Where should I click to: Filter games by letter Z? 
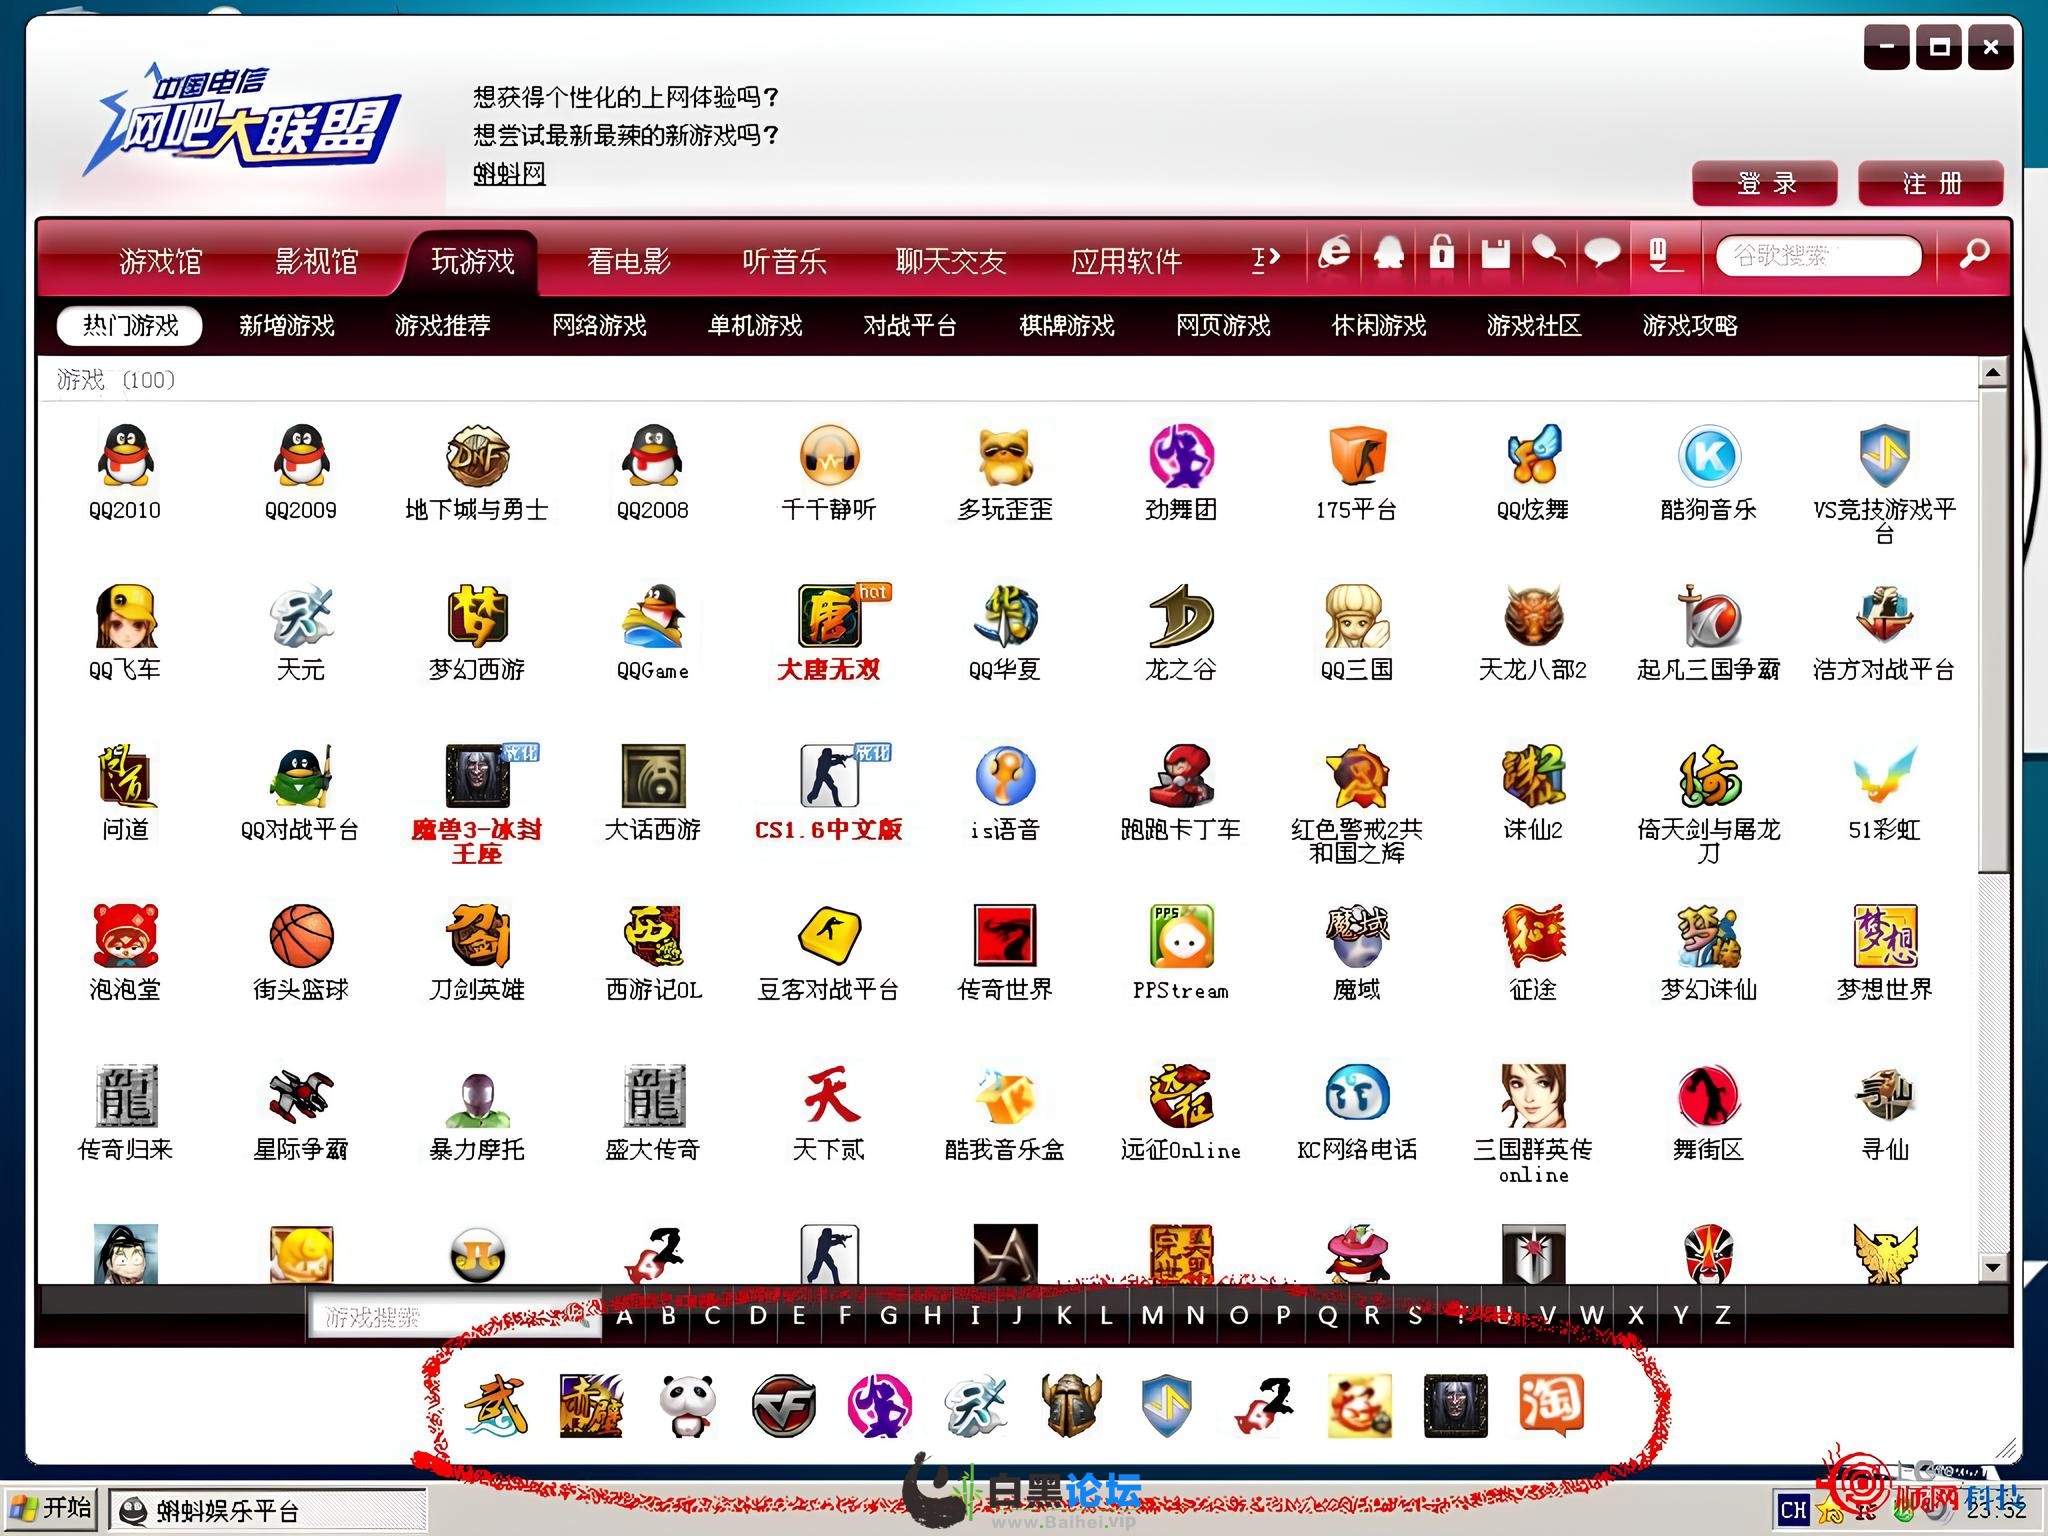(x=1723, y=1315)
